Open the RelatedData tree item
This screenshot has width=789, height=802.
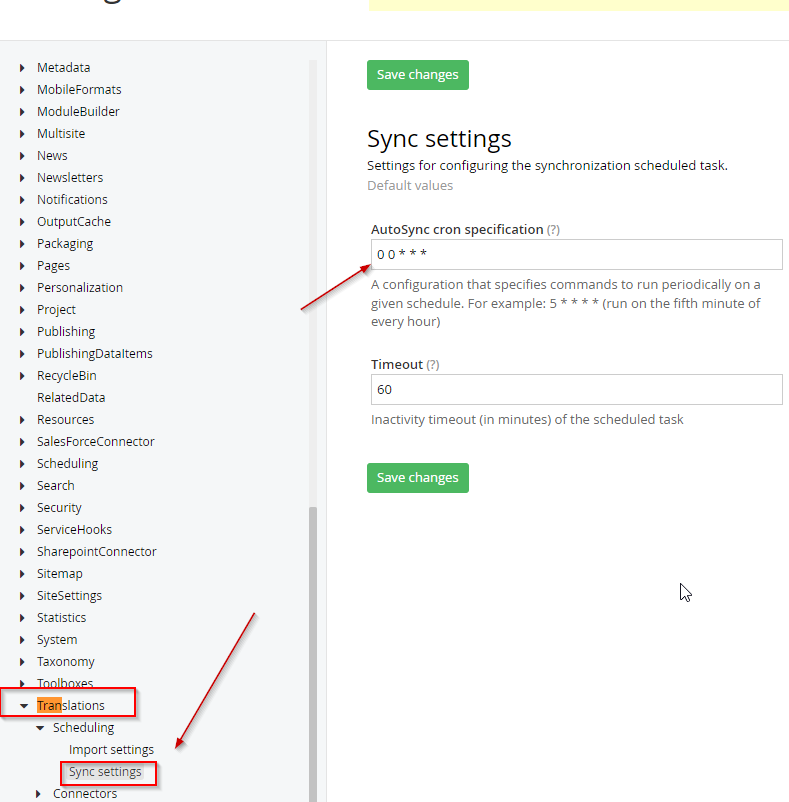71,397
